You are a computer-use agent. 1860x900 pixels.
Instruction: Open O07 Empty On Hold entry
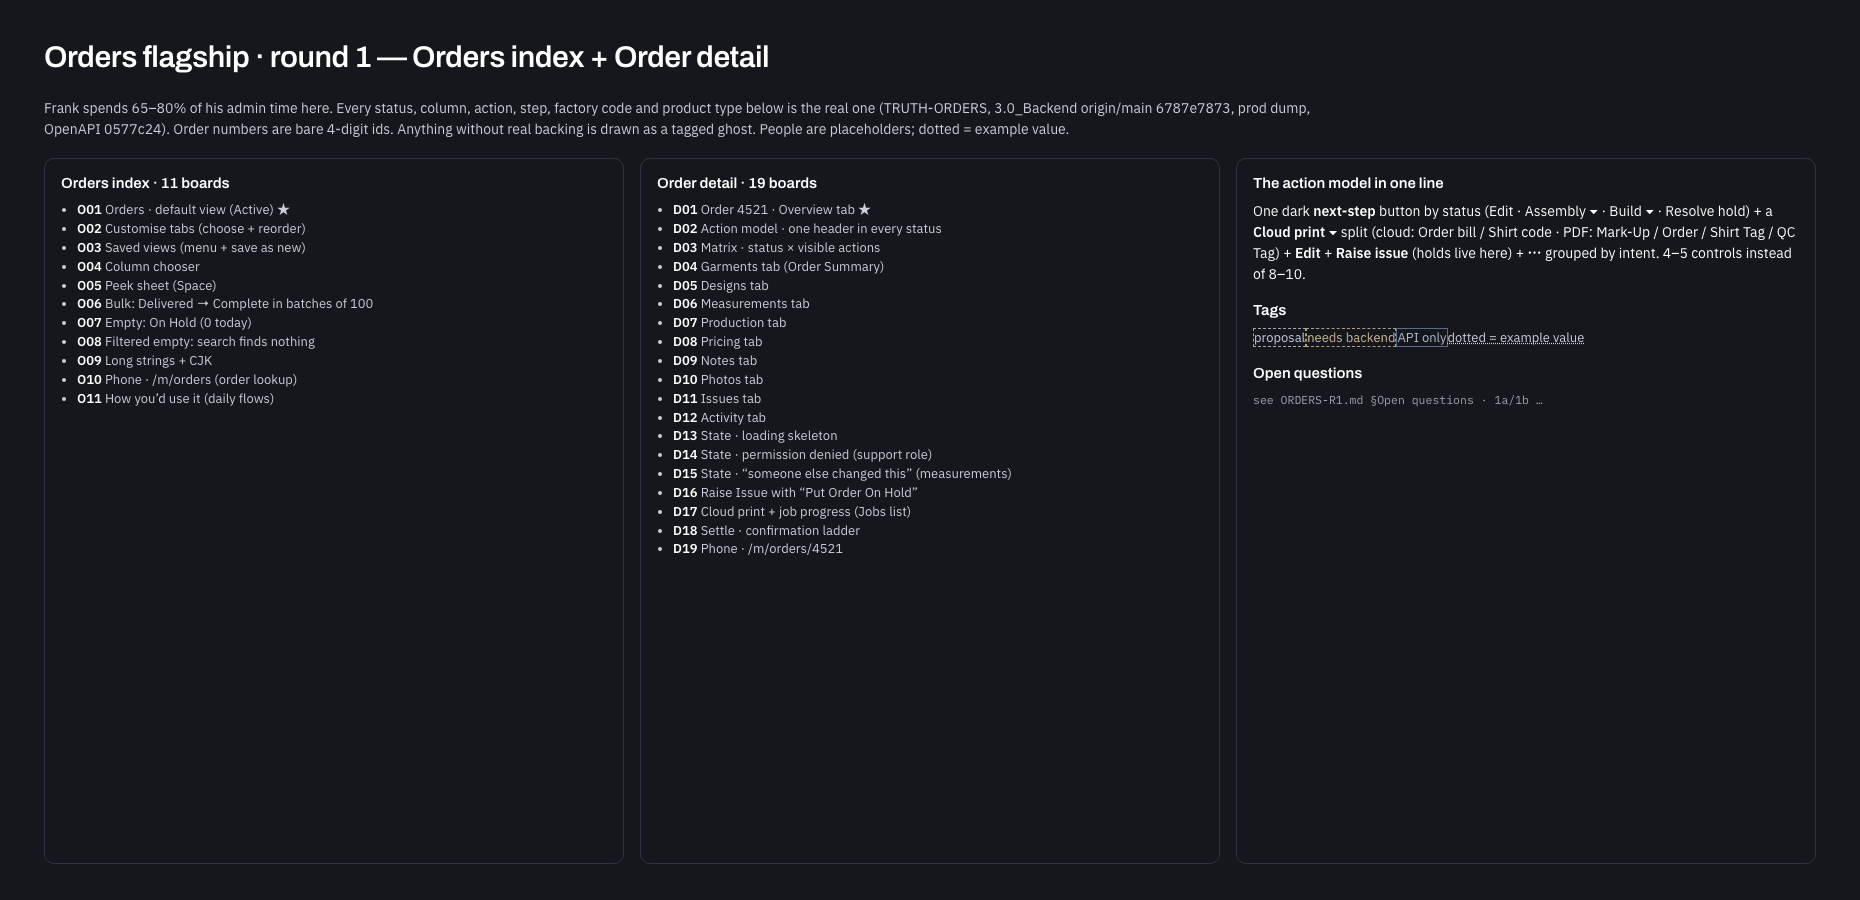[x=164, y=323]
